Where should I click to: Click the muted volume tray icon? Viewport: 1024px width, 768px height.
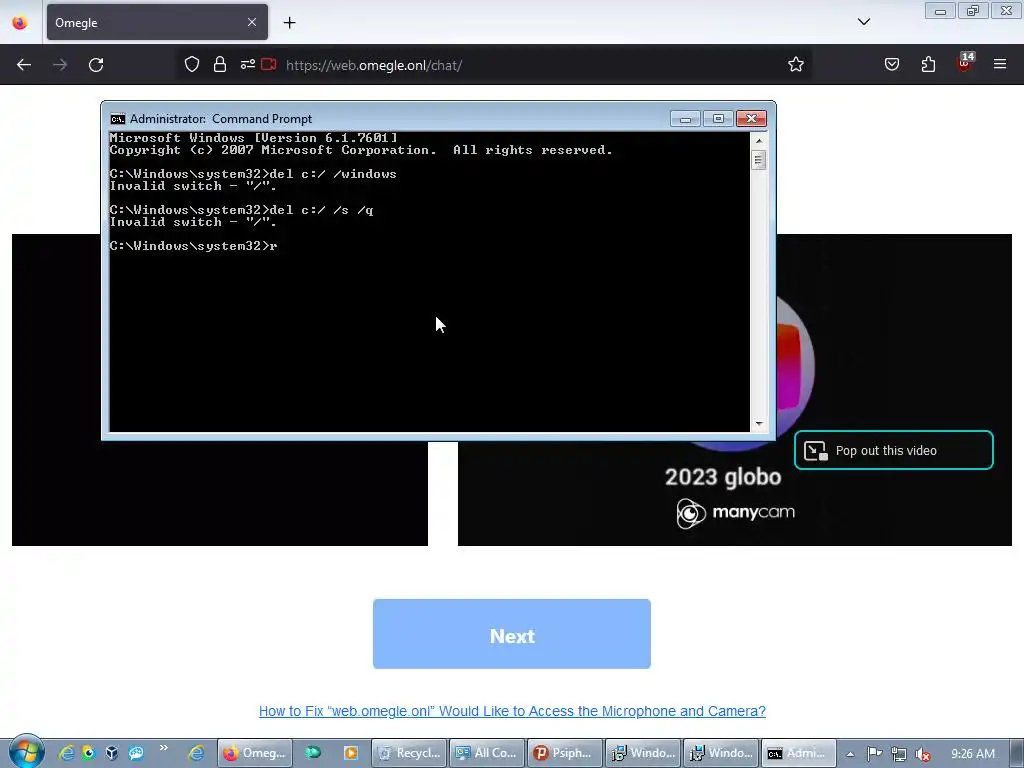923,754
